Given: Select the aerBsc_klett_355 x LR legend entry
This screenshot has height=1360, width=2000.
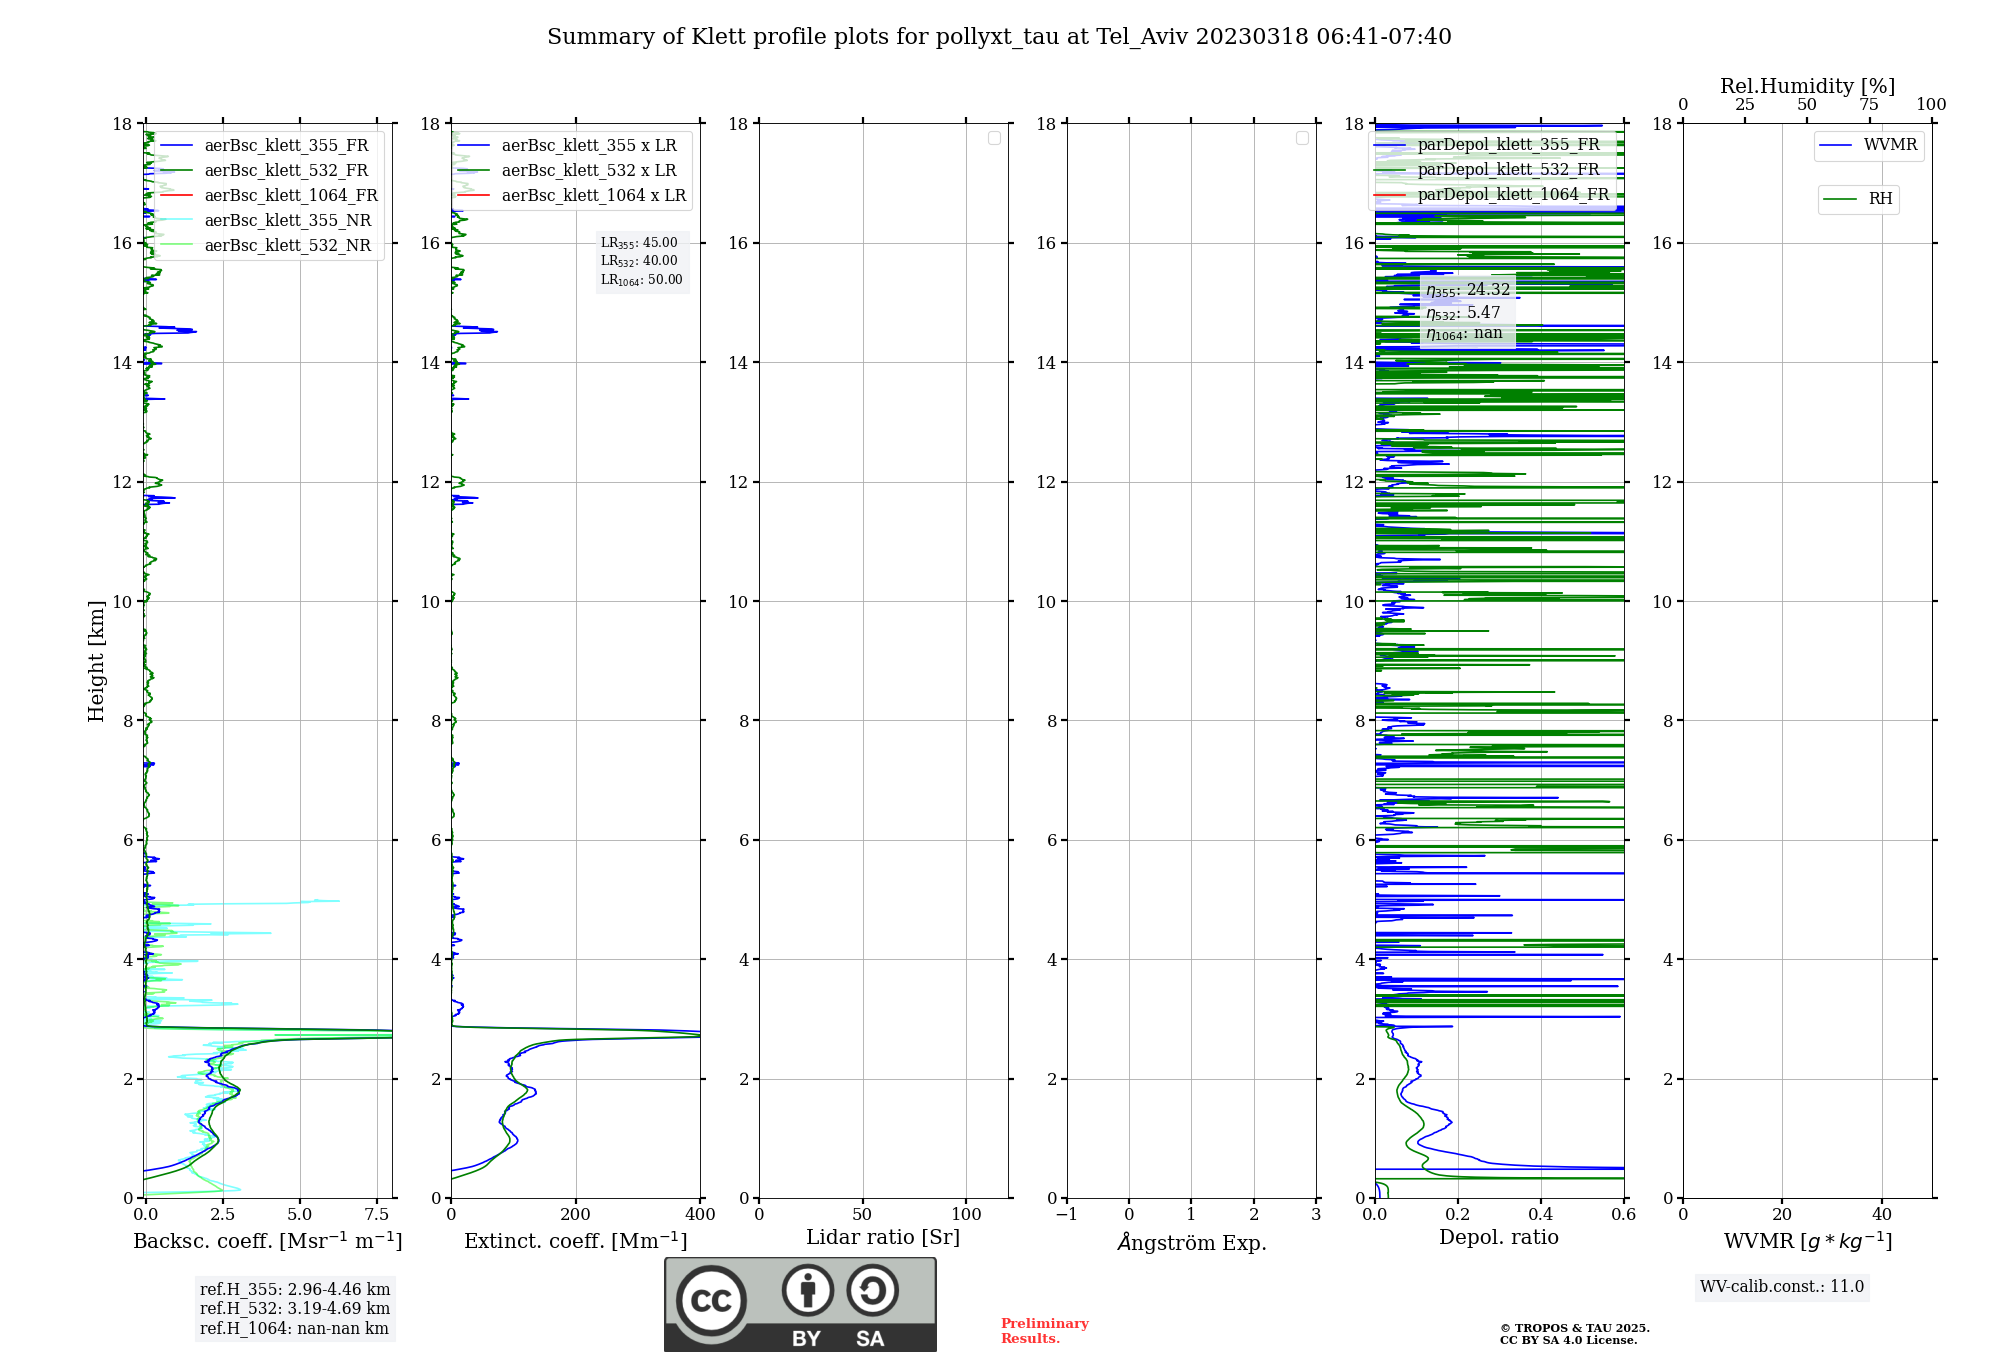Looking at the screenshot, I should click(x=567, y=146).
